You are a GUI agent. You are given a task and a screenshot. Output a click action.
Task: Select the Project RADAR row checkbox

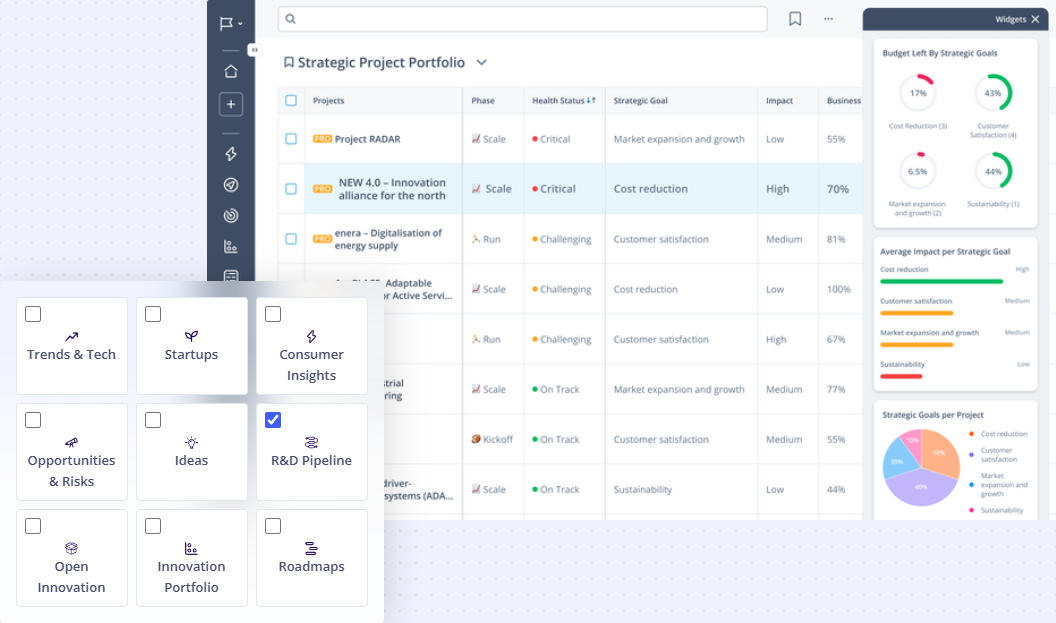pyautogui.click(x=291, y=139)
